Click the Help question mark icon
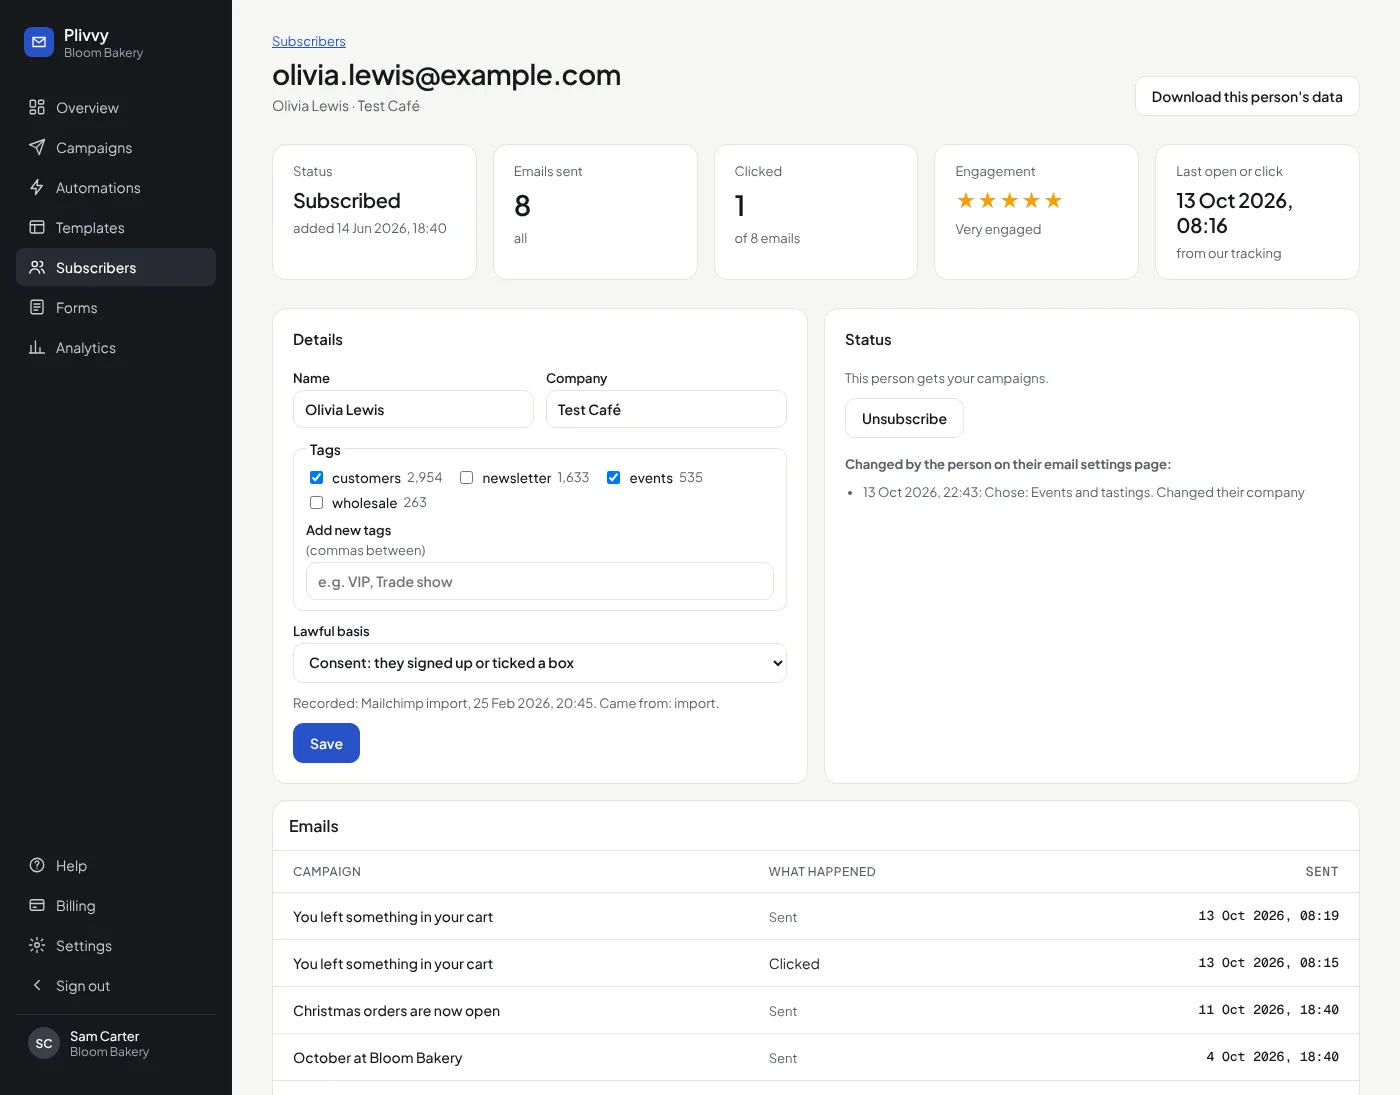This screenshot has width=1400, height=1095. click(x=37, y=865)
